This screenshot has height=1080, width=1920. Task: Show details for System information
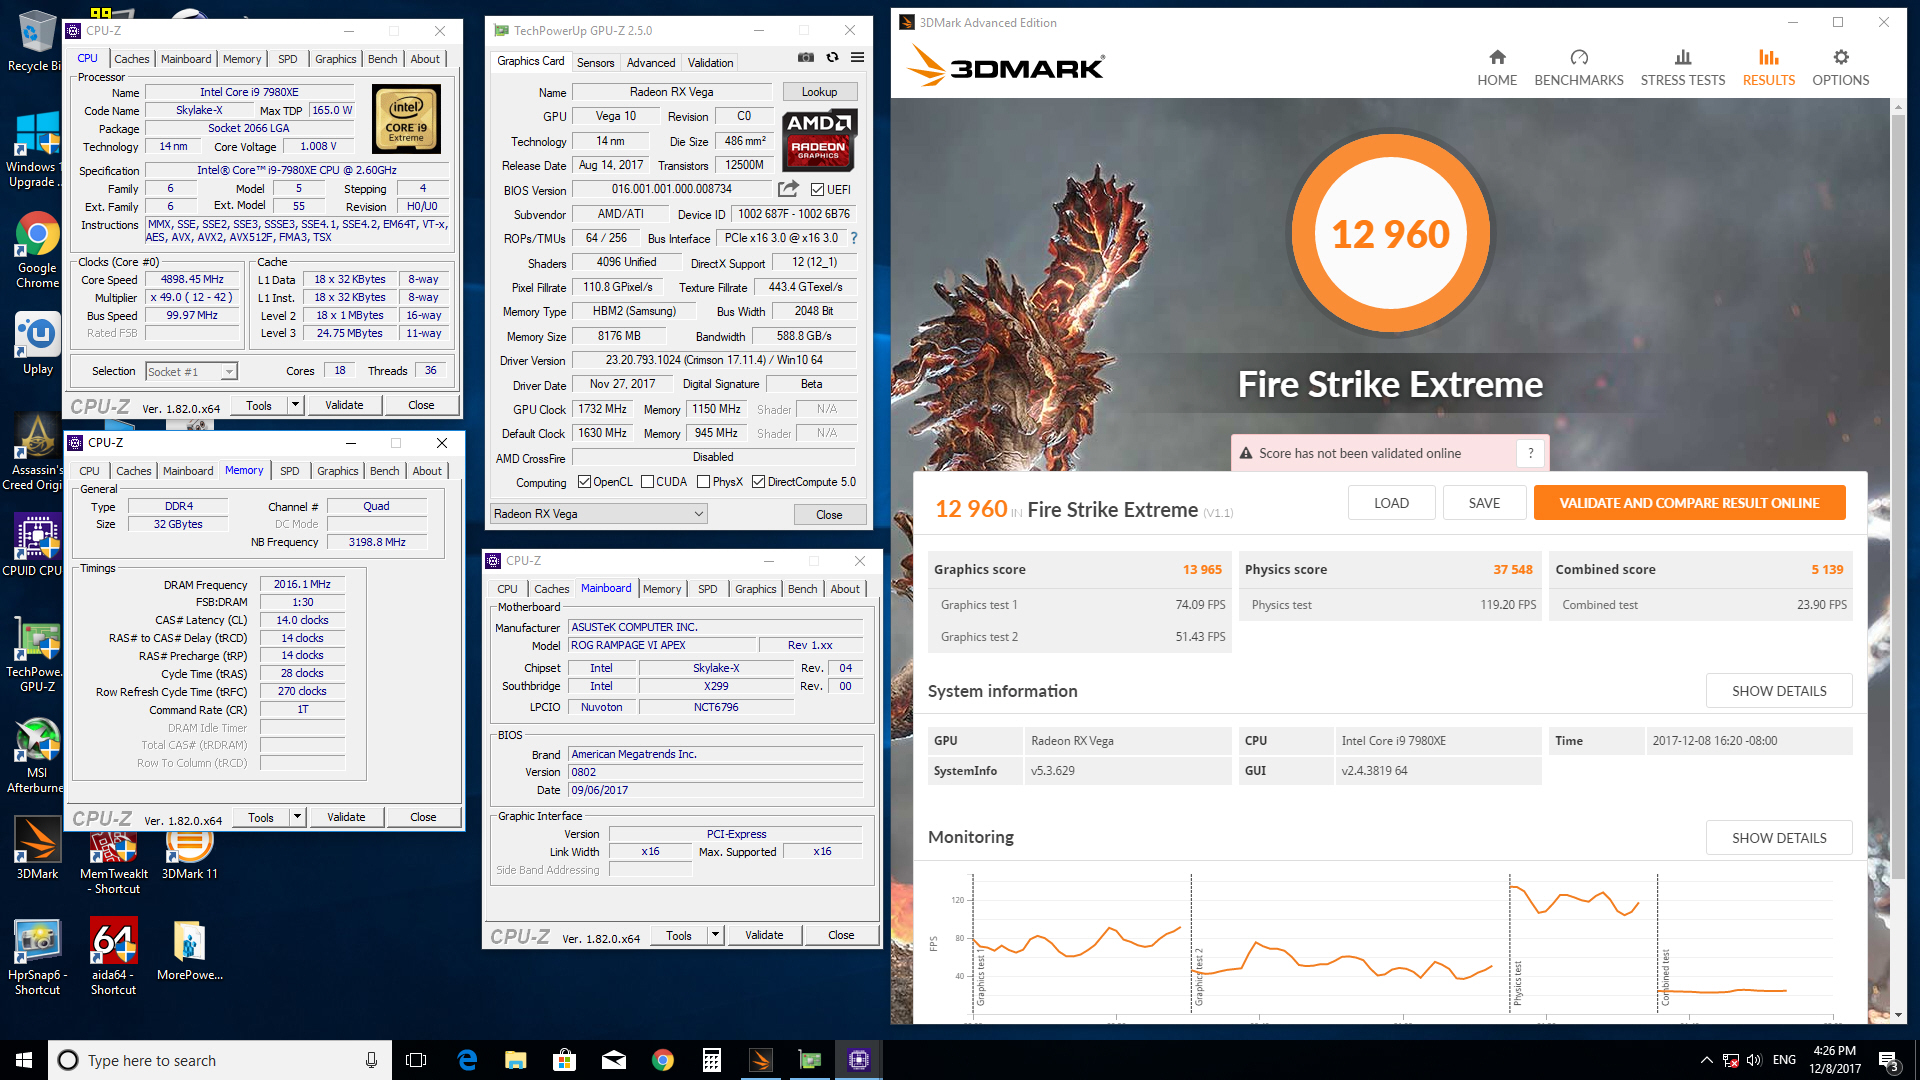[1779, 691]
